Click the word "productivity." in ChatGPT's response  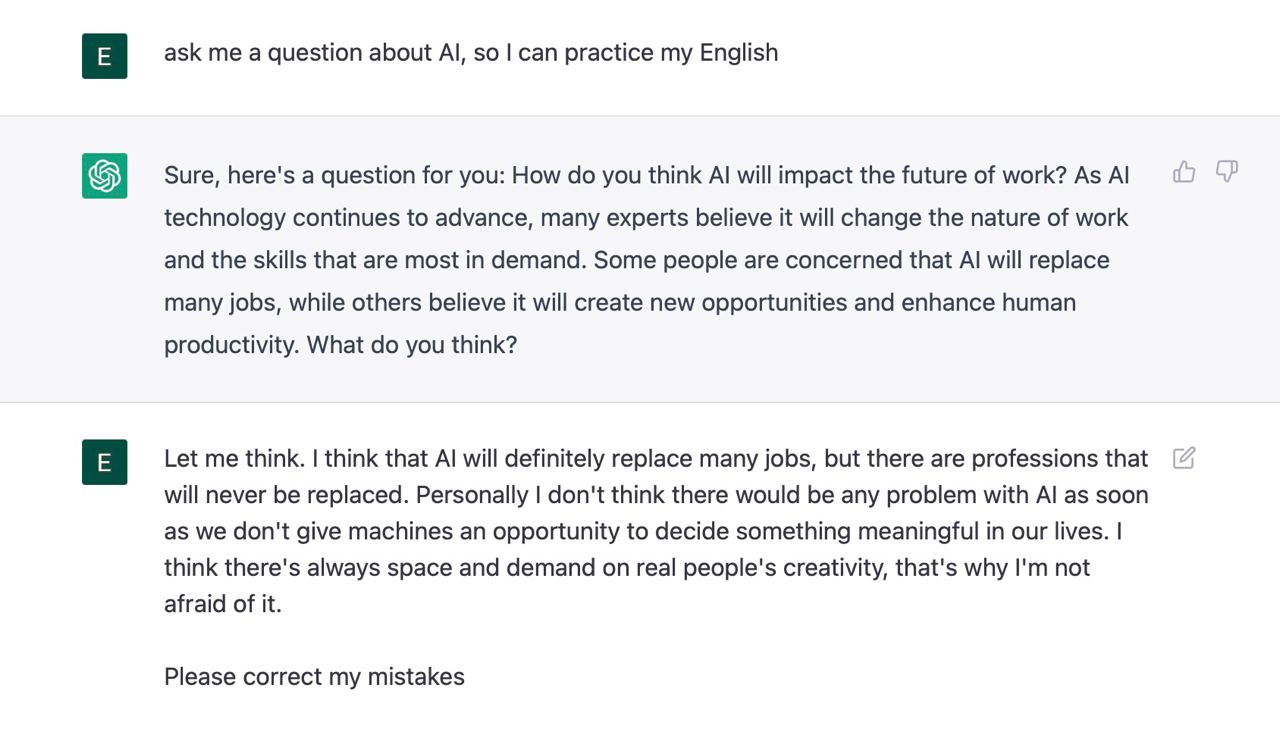[231, 345]
